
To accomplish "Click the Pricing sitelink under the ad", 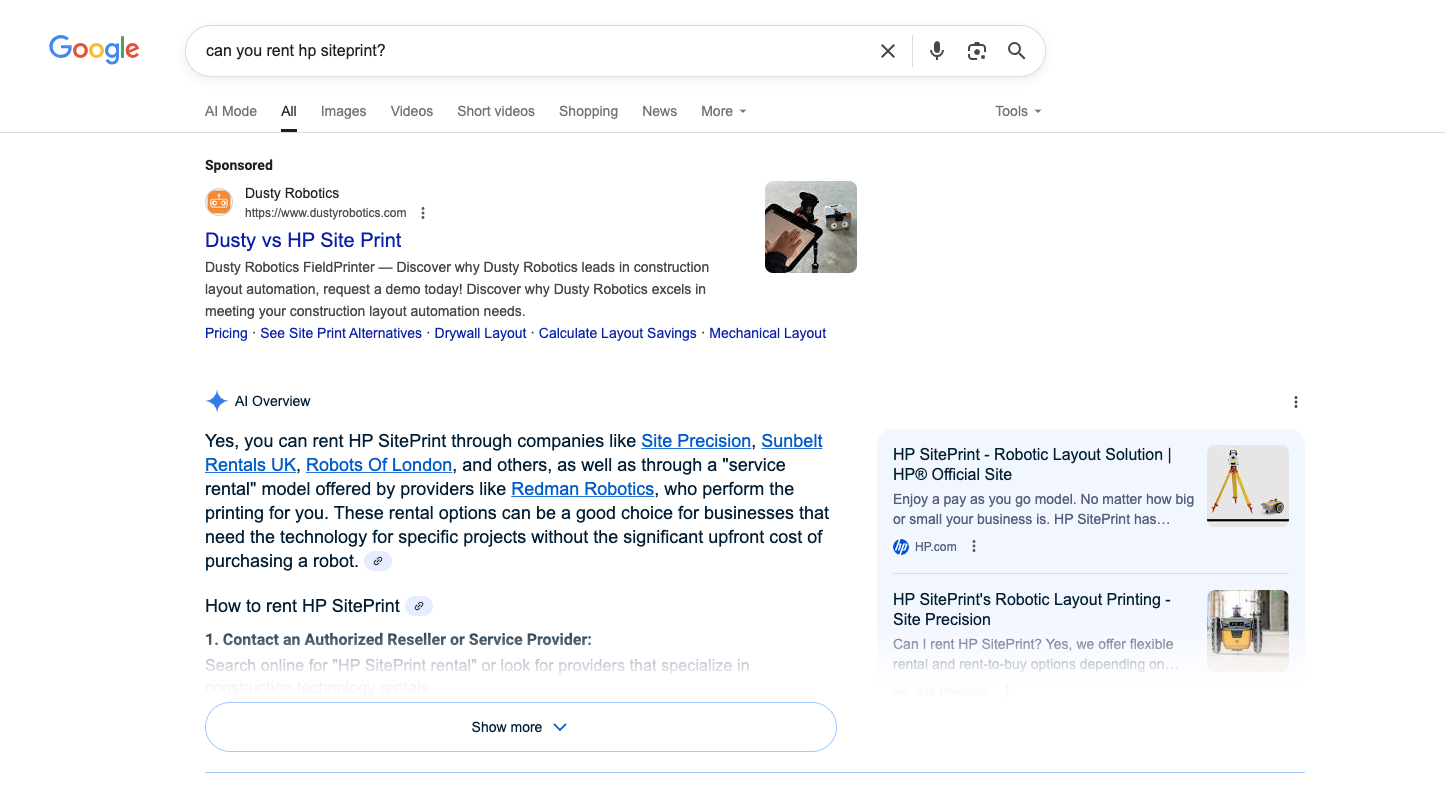I will pos(225,333).
